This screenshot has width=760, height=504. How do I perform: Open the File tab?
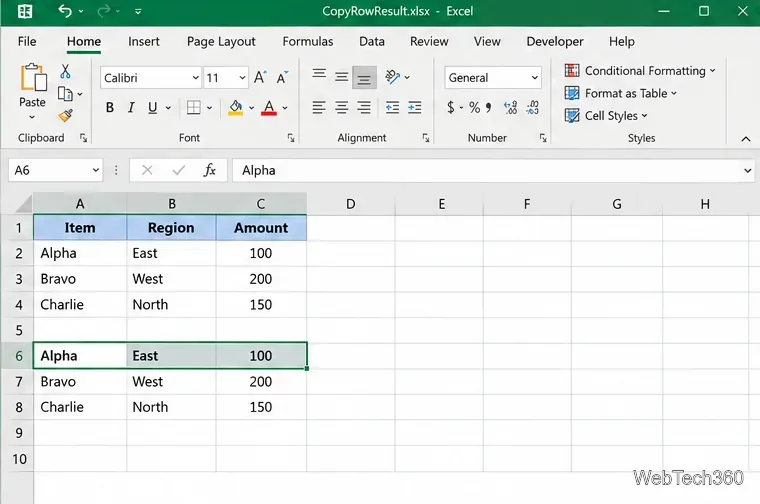[x=27, y=42]
